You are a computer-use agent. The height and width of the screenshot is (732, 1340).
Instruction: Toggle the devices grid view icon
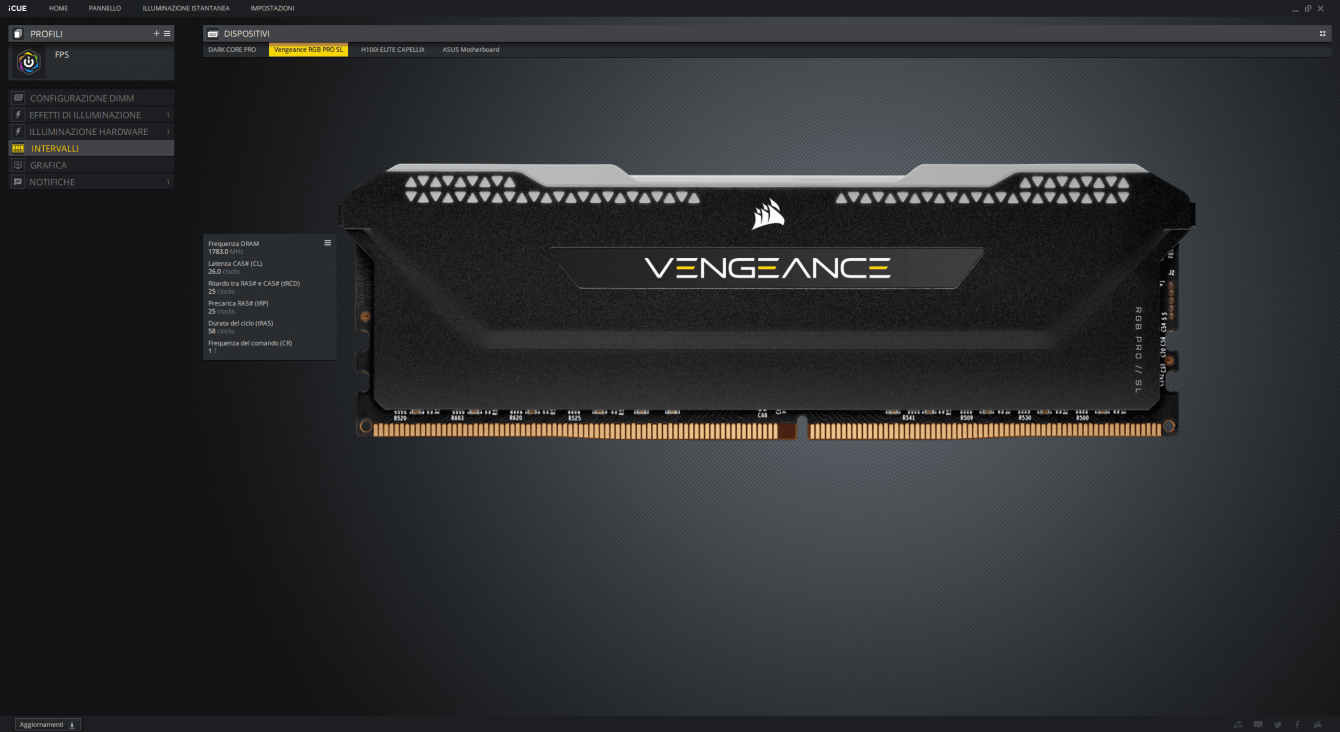point(1323,33)
